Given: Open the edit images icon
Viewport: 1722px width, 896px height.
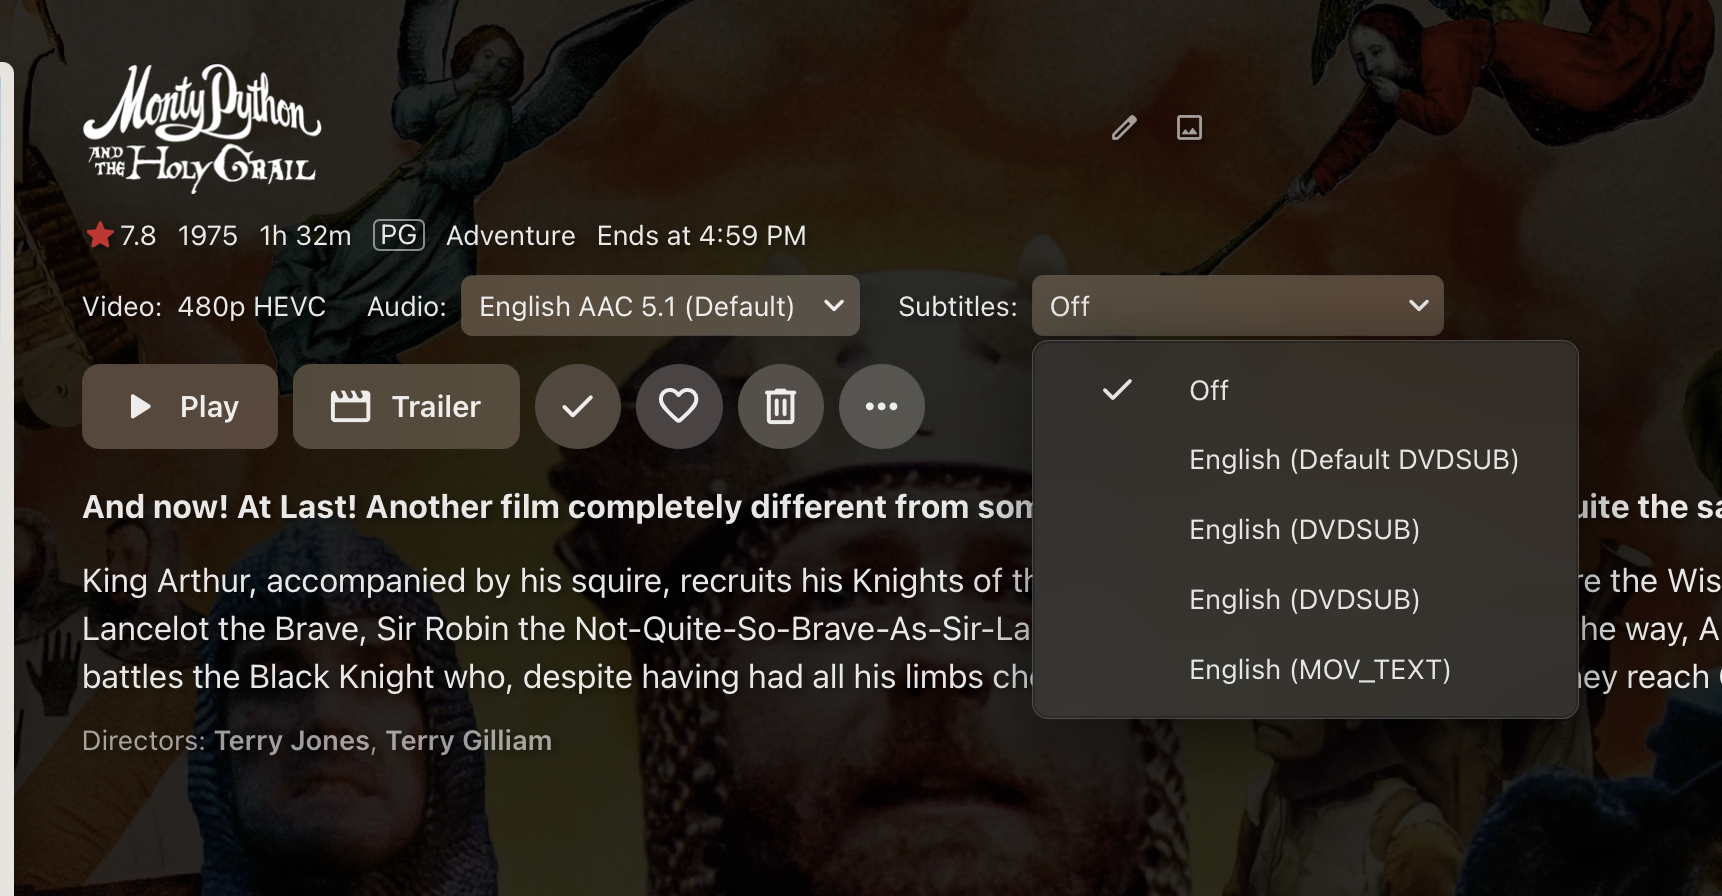Looking at the screenshot, I should click(x=1189, y=128).
